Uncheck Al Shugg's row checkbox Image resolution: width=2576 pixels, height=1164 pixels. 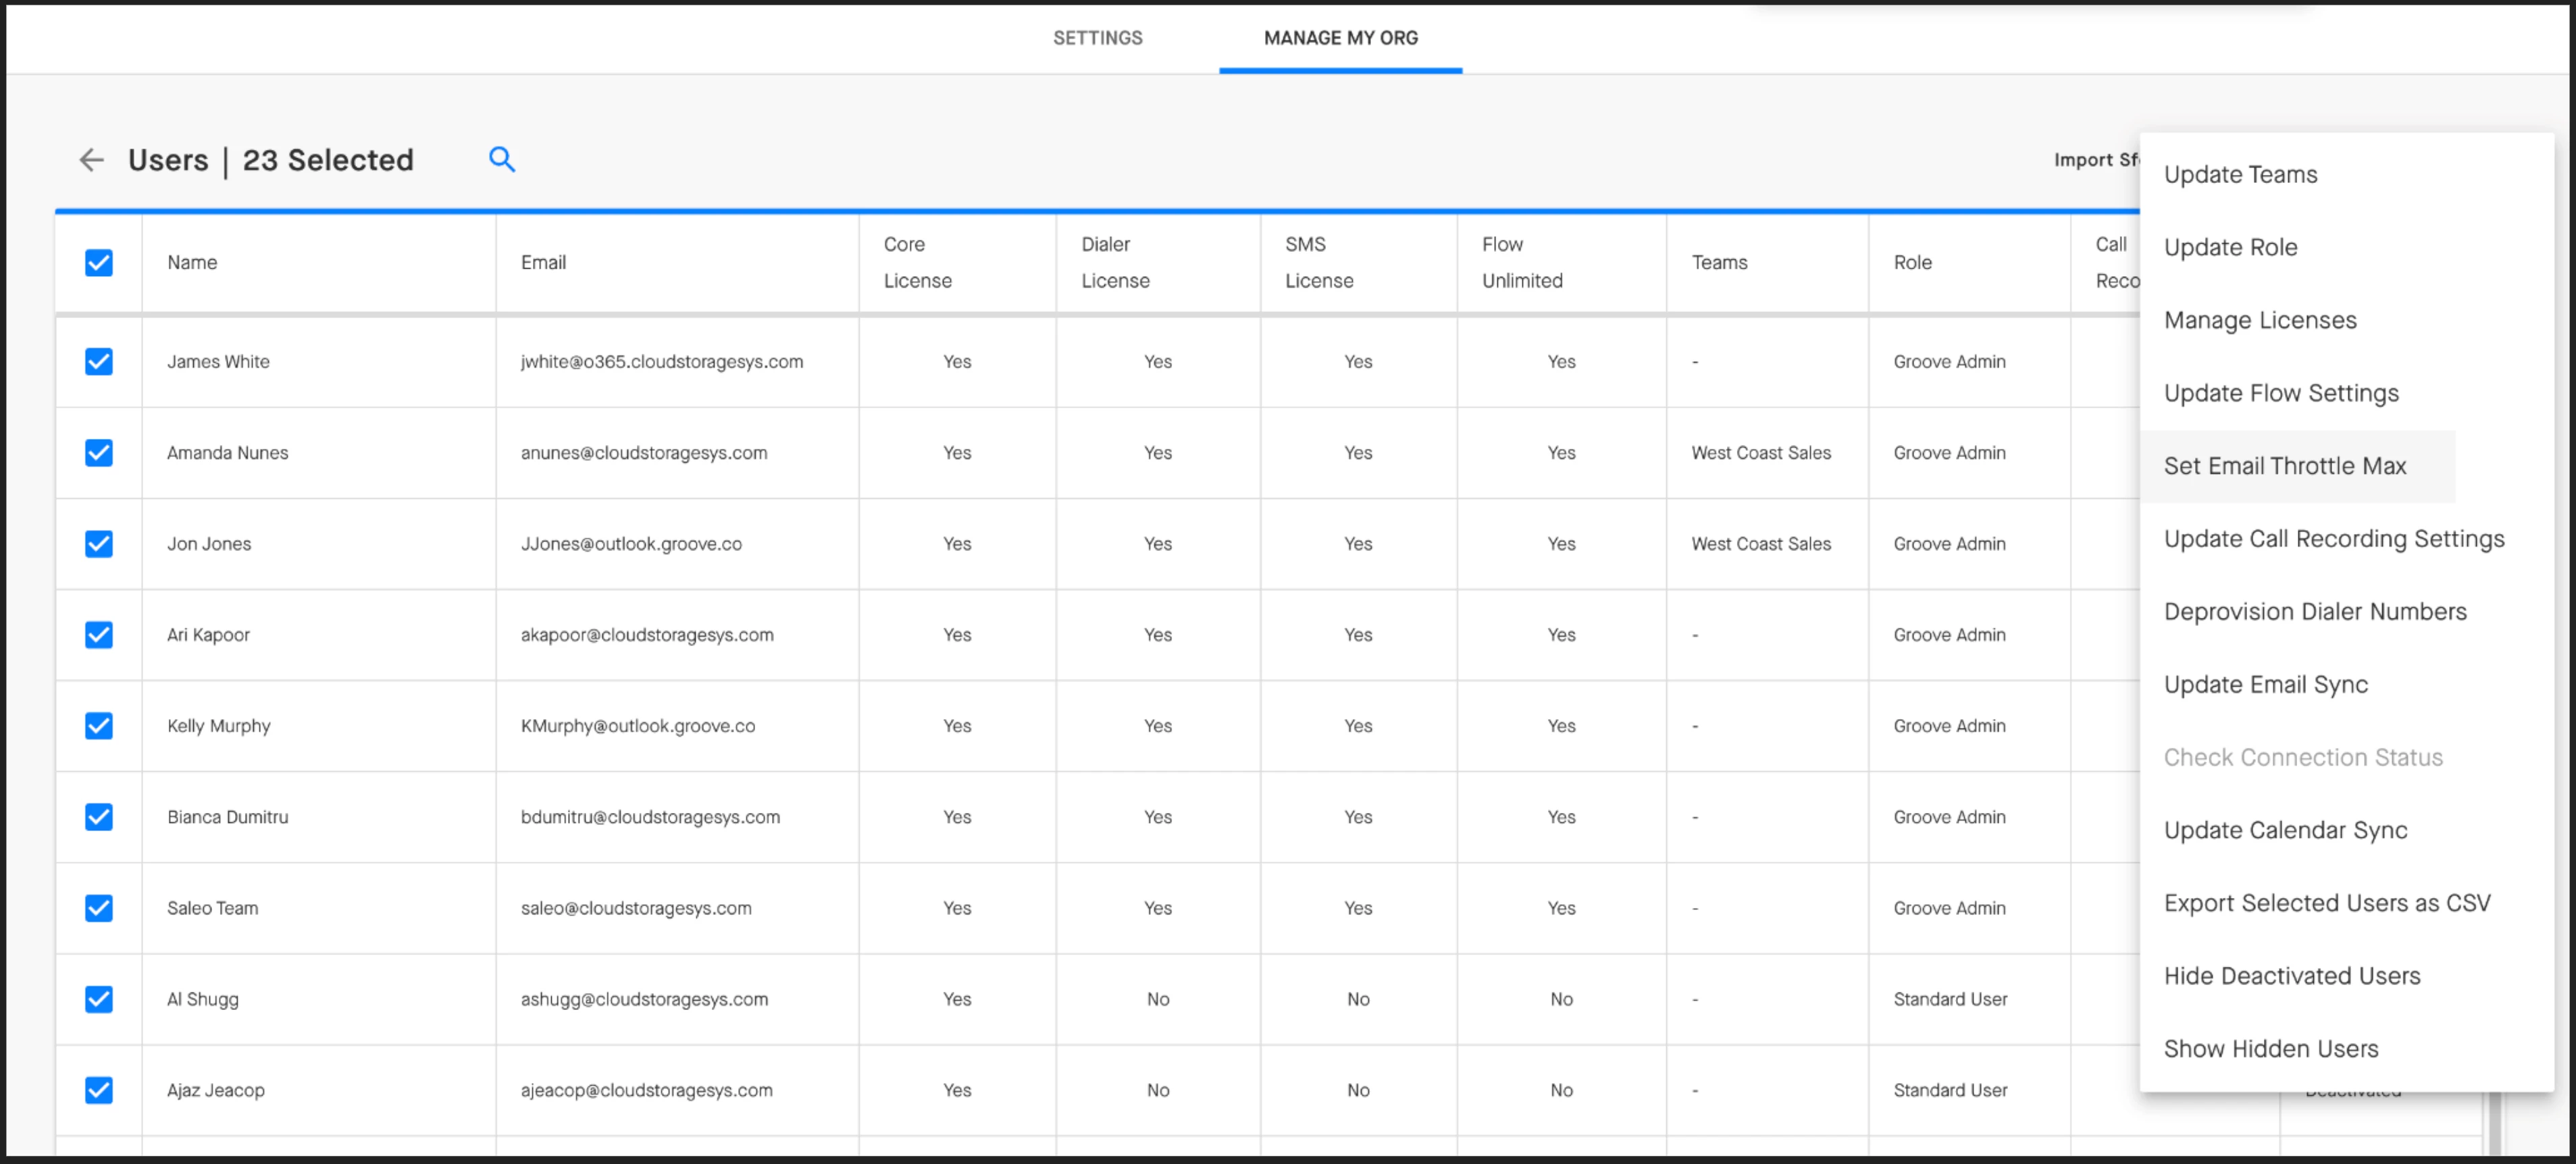(98, 999)
